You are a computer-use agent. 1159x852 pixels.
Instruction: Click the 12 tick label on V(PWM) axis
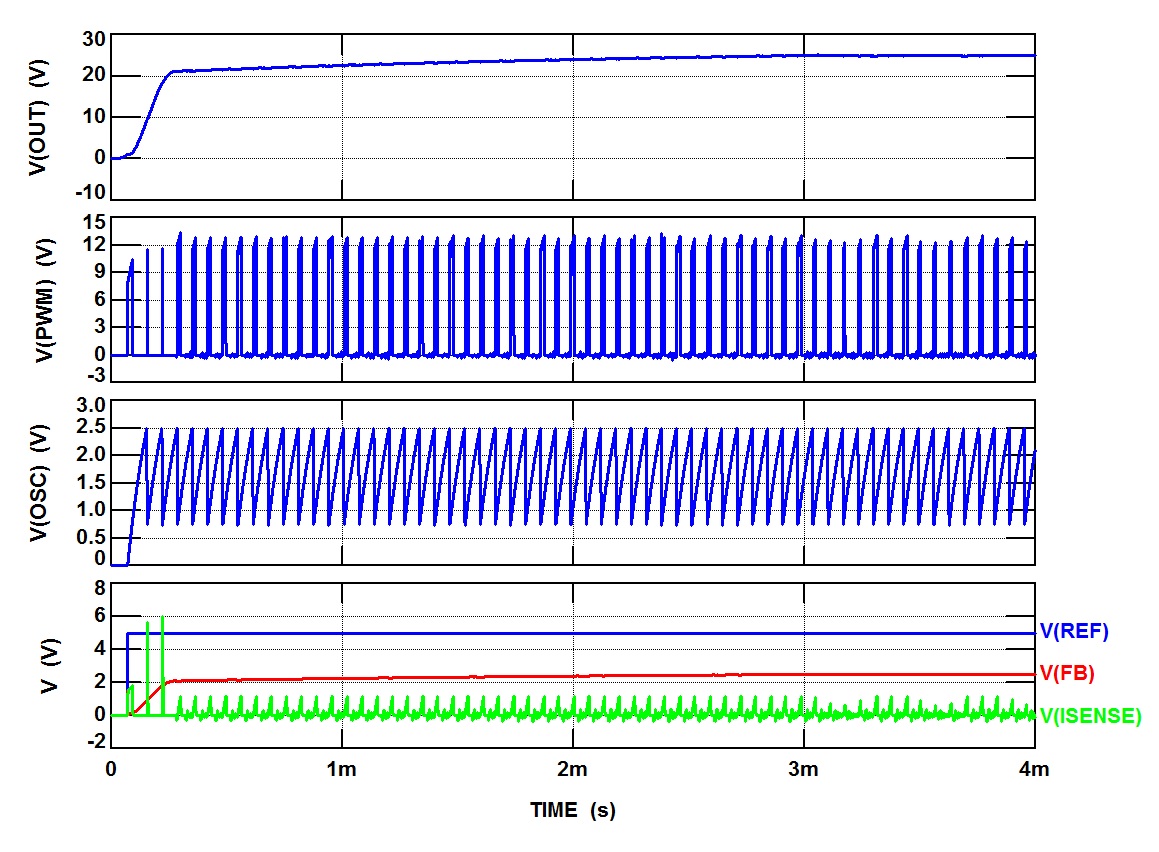click(94, 246)
